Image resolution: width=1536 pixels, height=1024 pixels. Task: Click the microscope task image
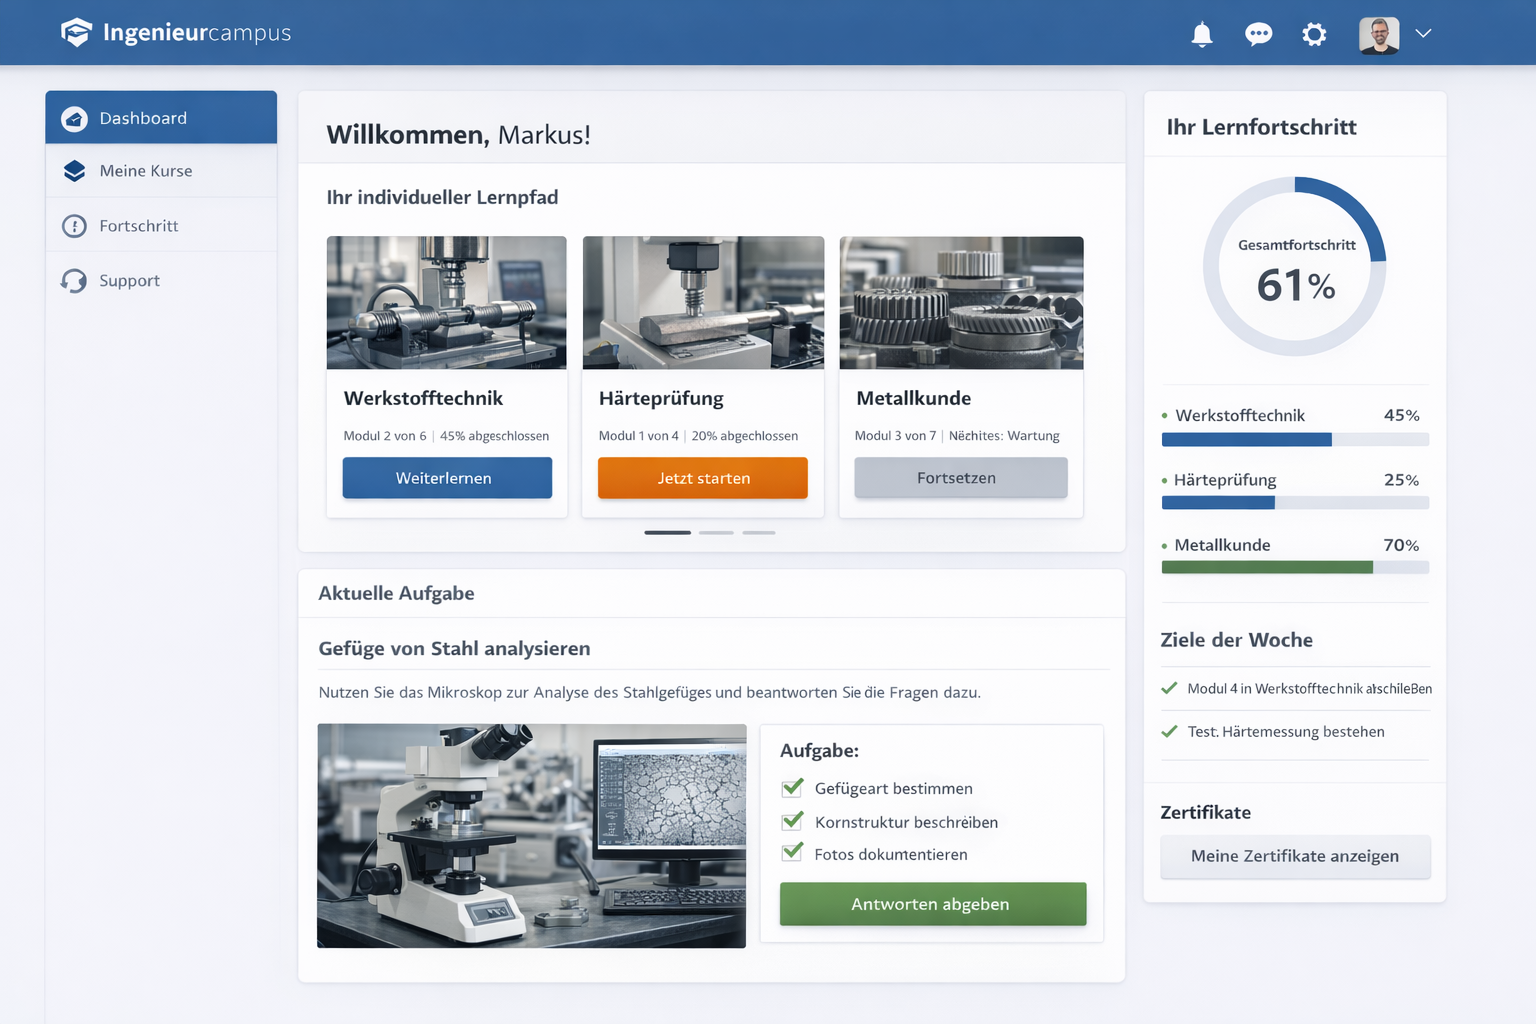pyautogui.click(x=531, y=836)
